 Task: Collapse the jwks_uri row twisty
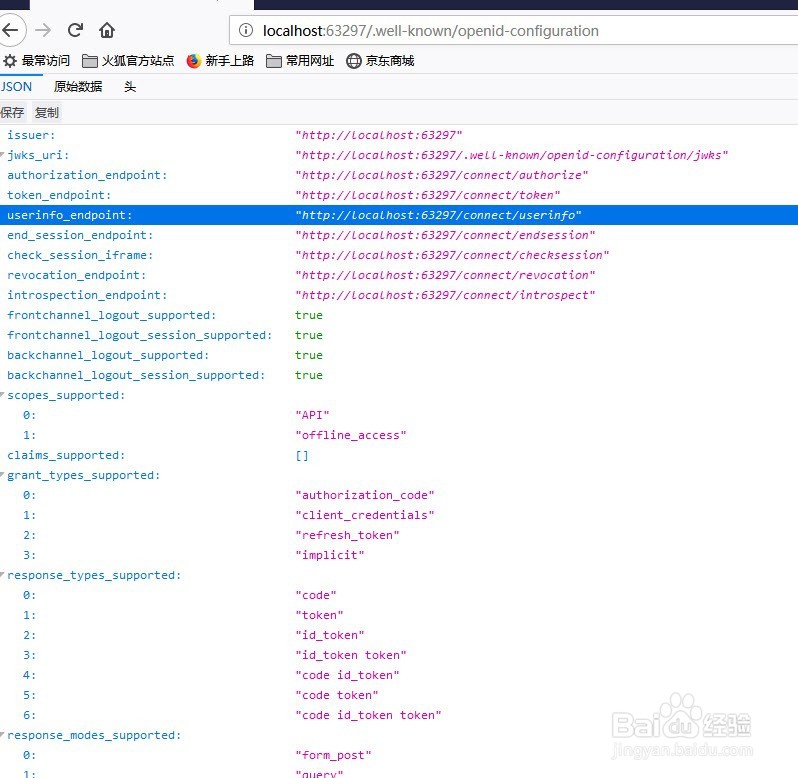3,154
